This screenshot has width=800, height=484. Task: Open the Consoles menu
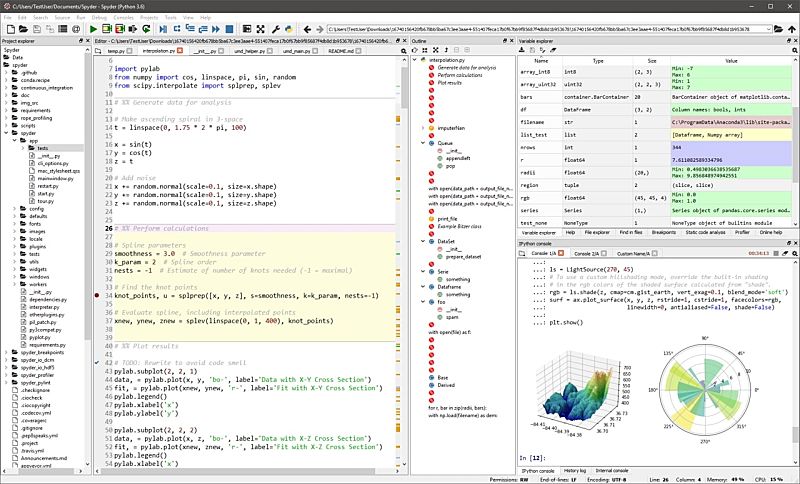[x=123, y=17]
